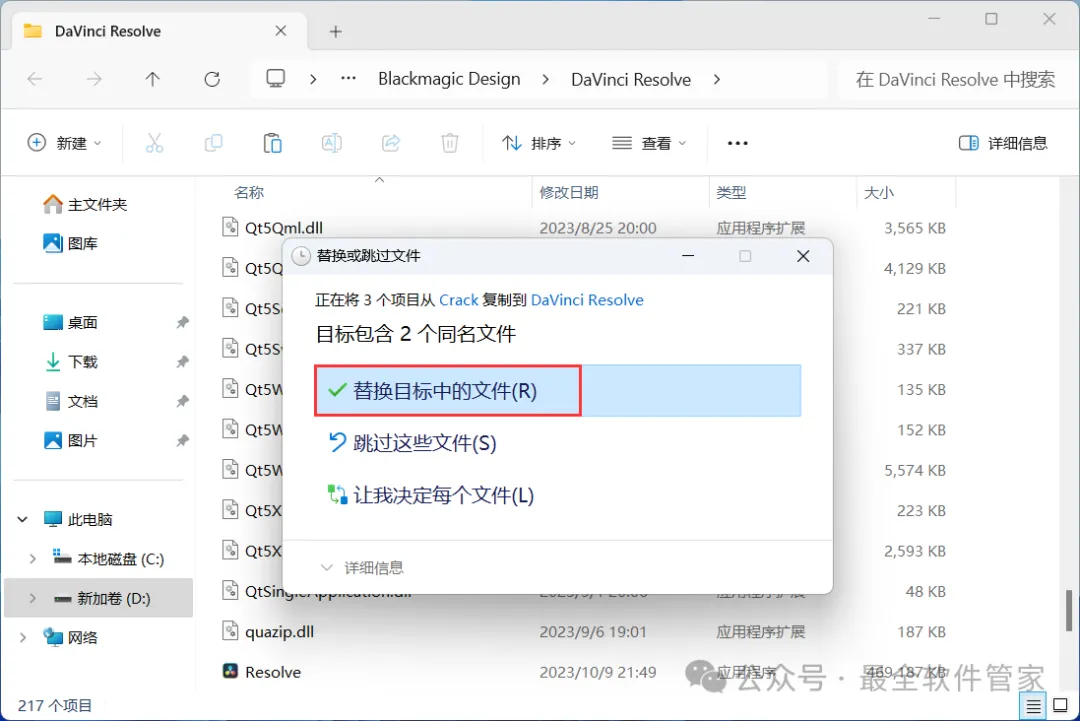This screenshot has height=721, width=1080.
Task: Unpin 桌面 using its pin icon
Action: click(182, 322)
